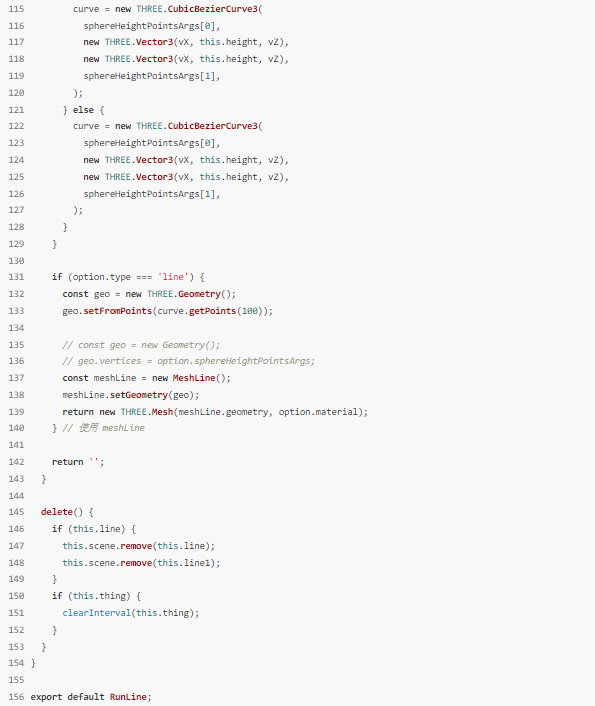
Task: Click this.scene.remove(this.line1) statement
Action: (x=141, y=563)
